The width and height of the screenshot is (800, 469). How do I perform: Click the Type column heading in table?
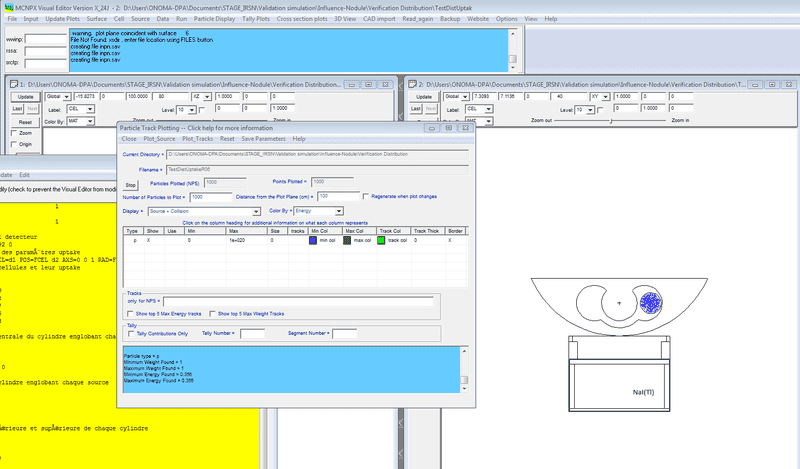click(x=134, y=231)
